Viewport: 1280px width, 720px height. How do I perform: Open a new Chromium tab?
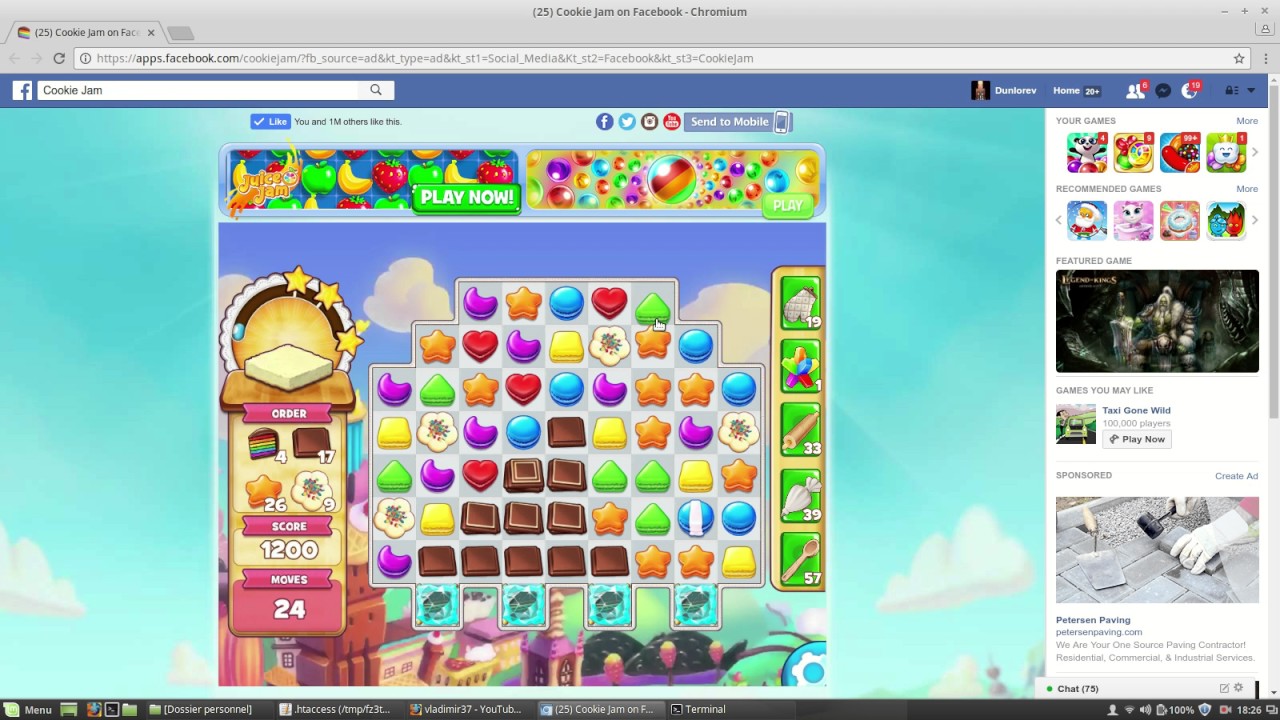[180, 33]
